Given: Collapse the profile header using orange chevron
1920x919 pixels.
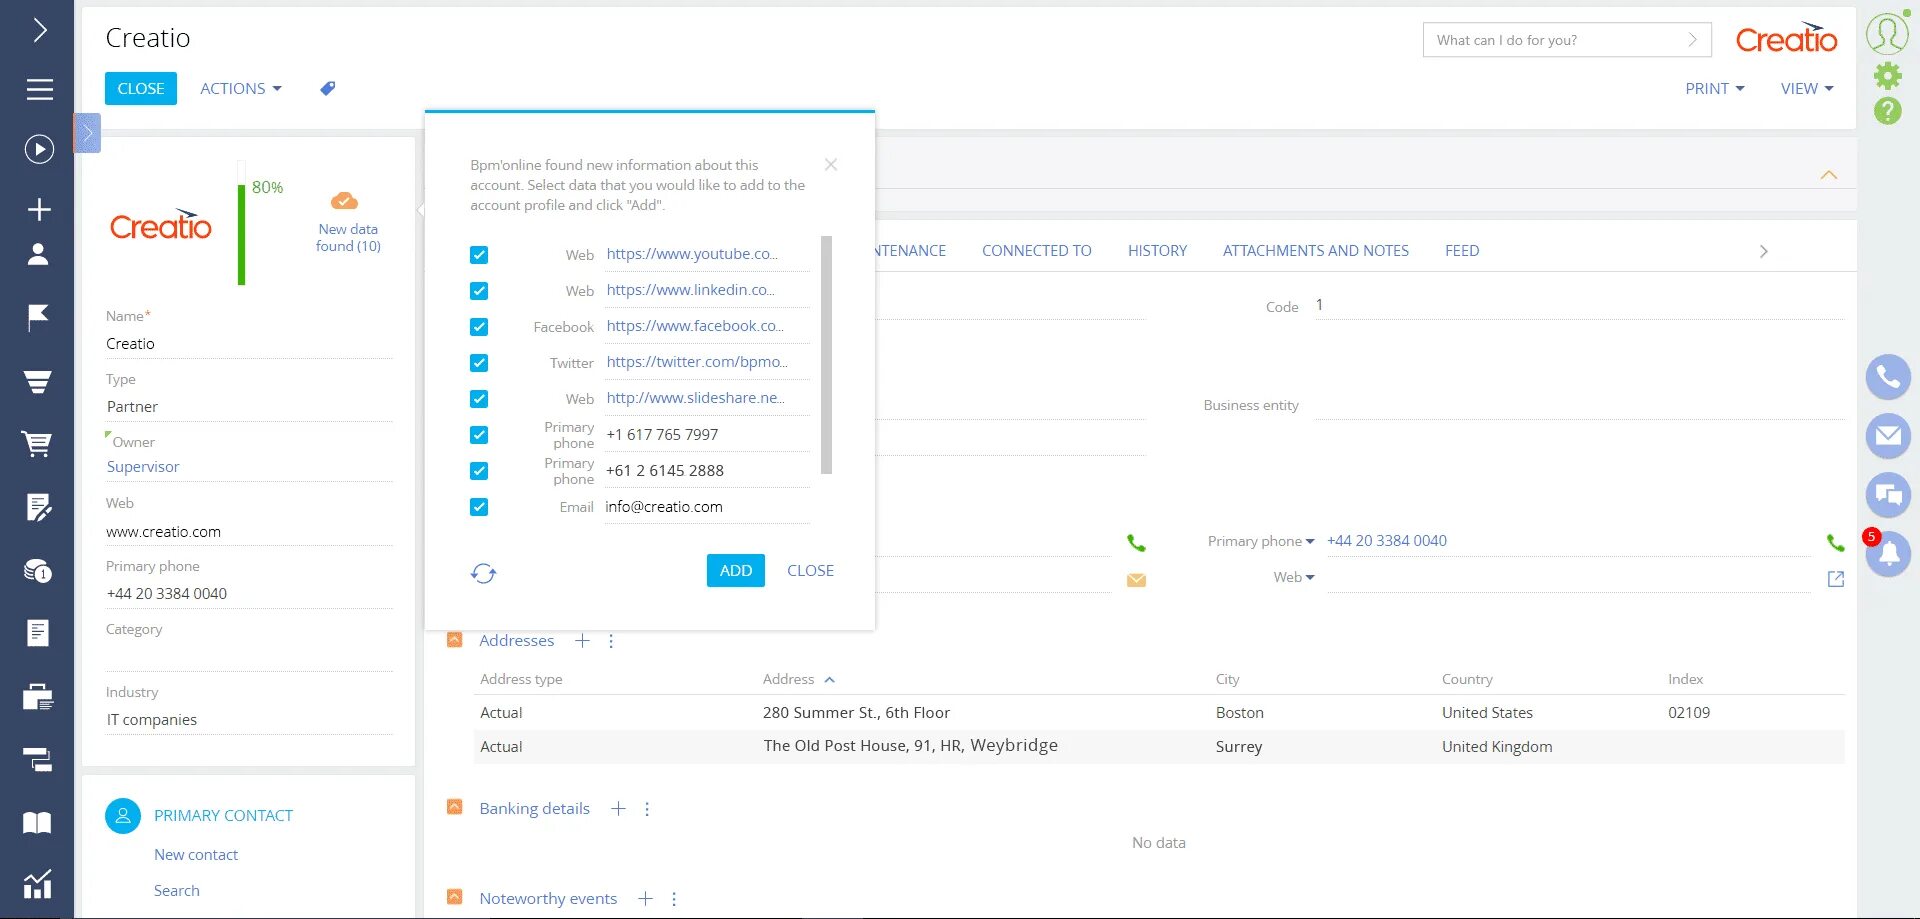Looking at the screenshot, I should point(1829,175).
